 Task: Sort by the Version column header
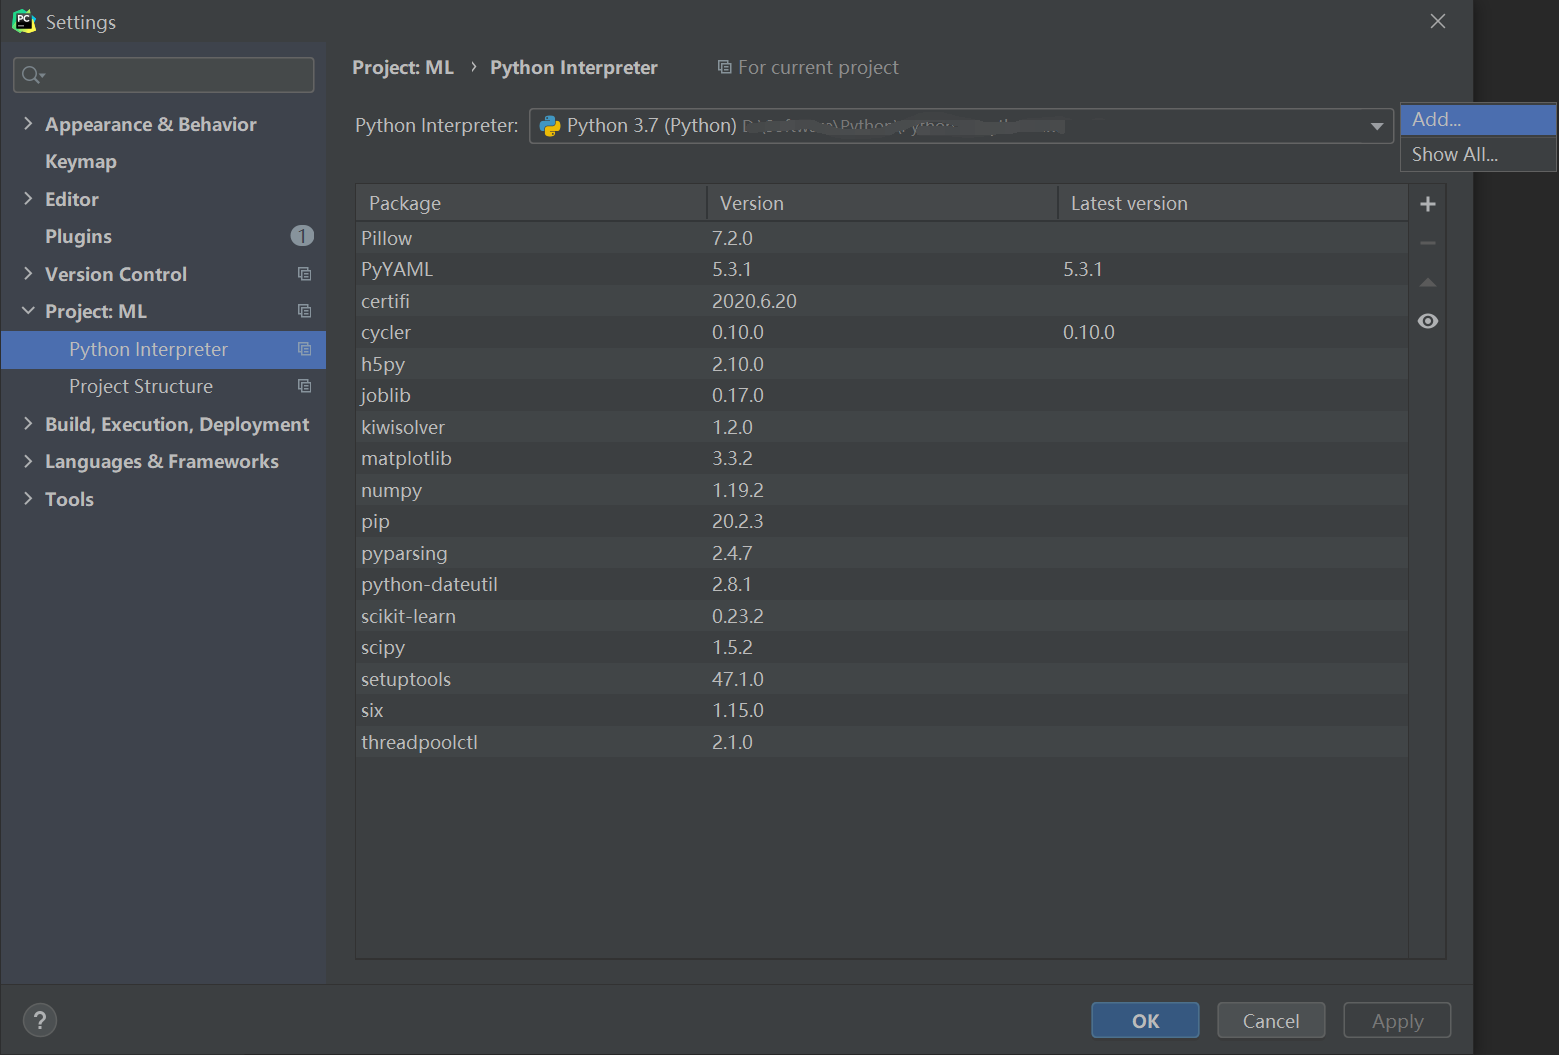882,203
